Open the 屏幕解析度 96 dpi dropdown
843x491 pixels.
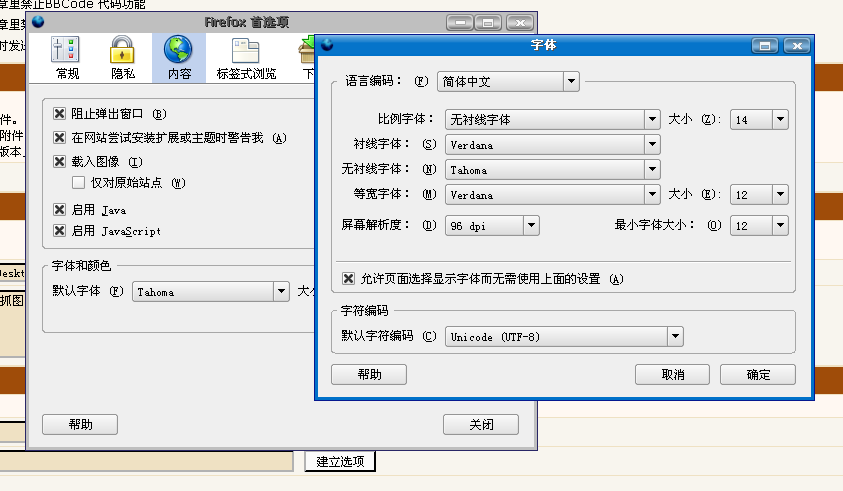[x=492, y=225]
